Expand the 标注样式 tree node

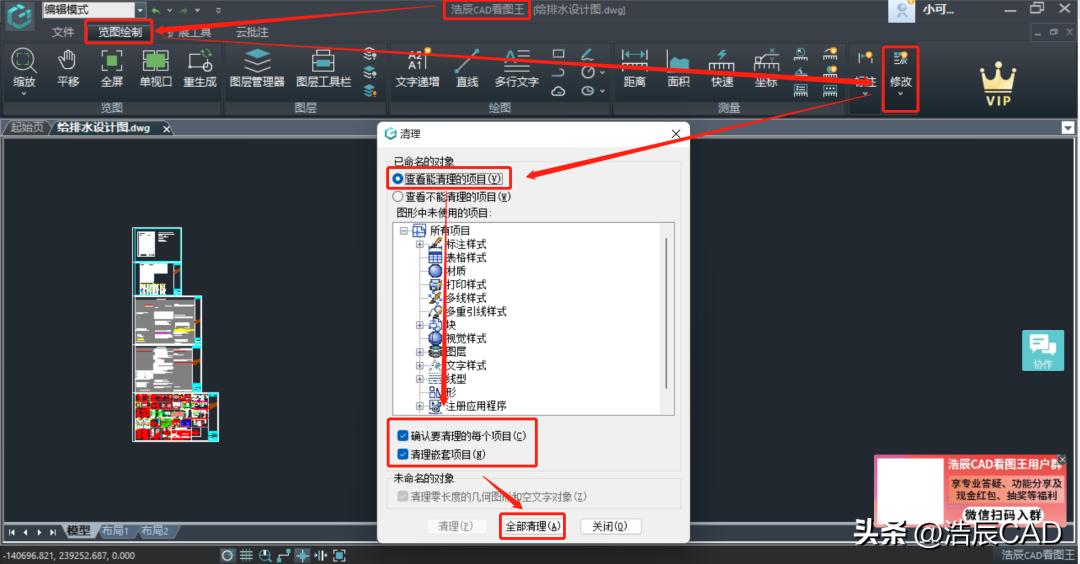coord(419,244)
